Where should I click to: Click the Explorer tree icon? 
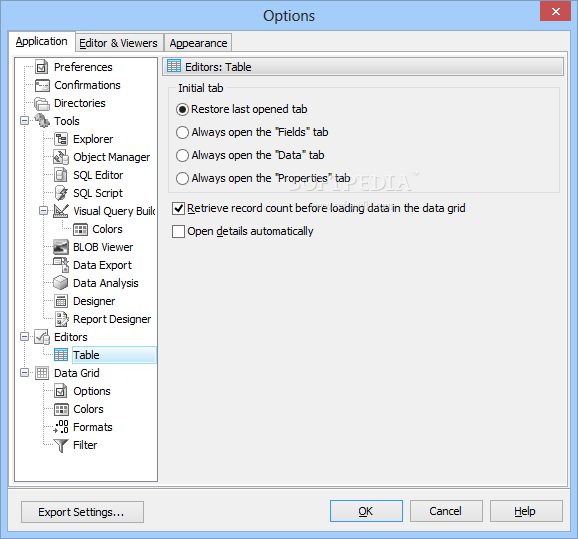point(61,139)
